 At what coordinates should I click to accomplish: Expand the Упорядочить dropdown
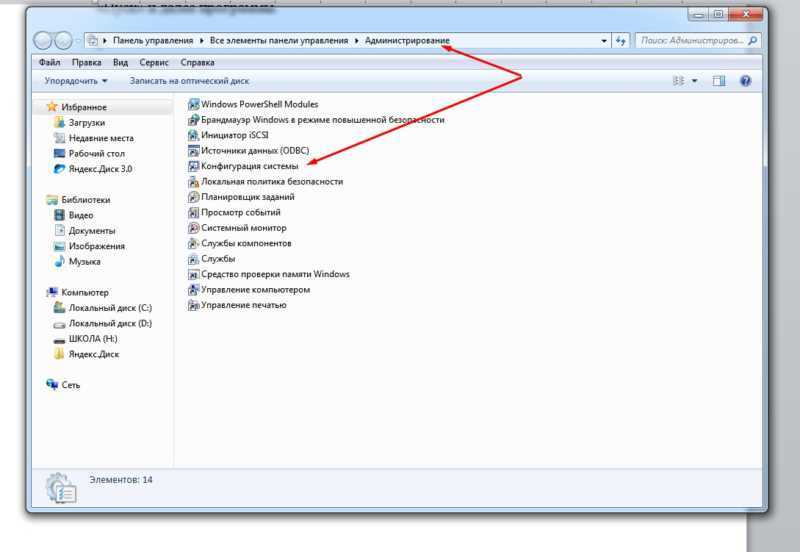[x=76, y=81]
